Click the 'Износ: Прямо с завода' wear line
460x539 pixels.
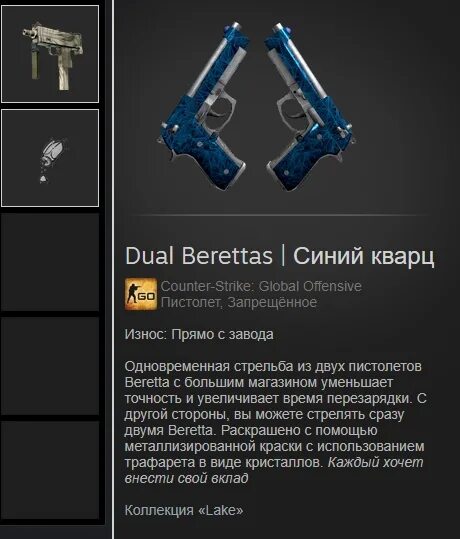[199, 334]
